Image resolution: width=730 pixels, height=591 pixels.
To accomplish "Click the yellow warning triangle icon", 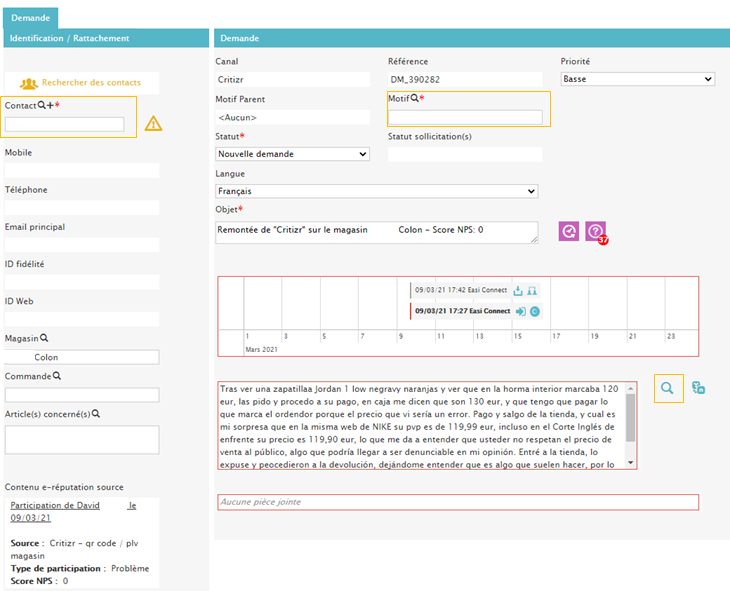I will (x=153, y=124).
